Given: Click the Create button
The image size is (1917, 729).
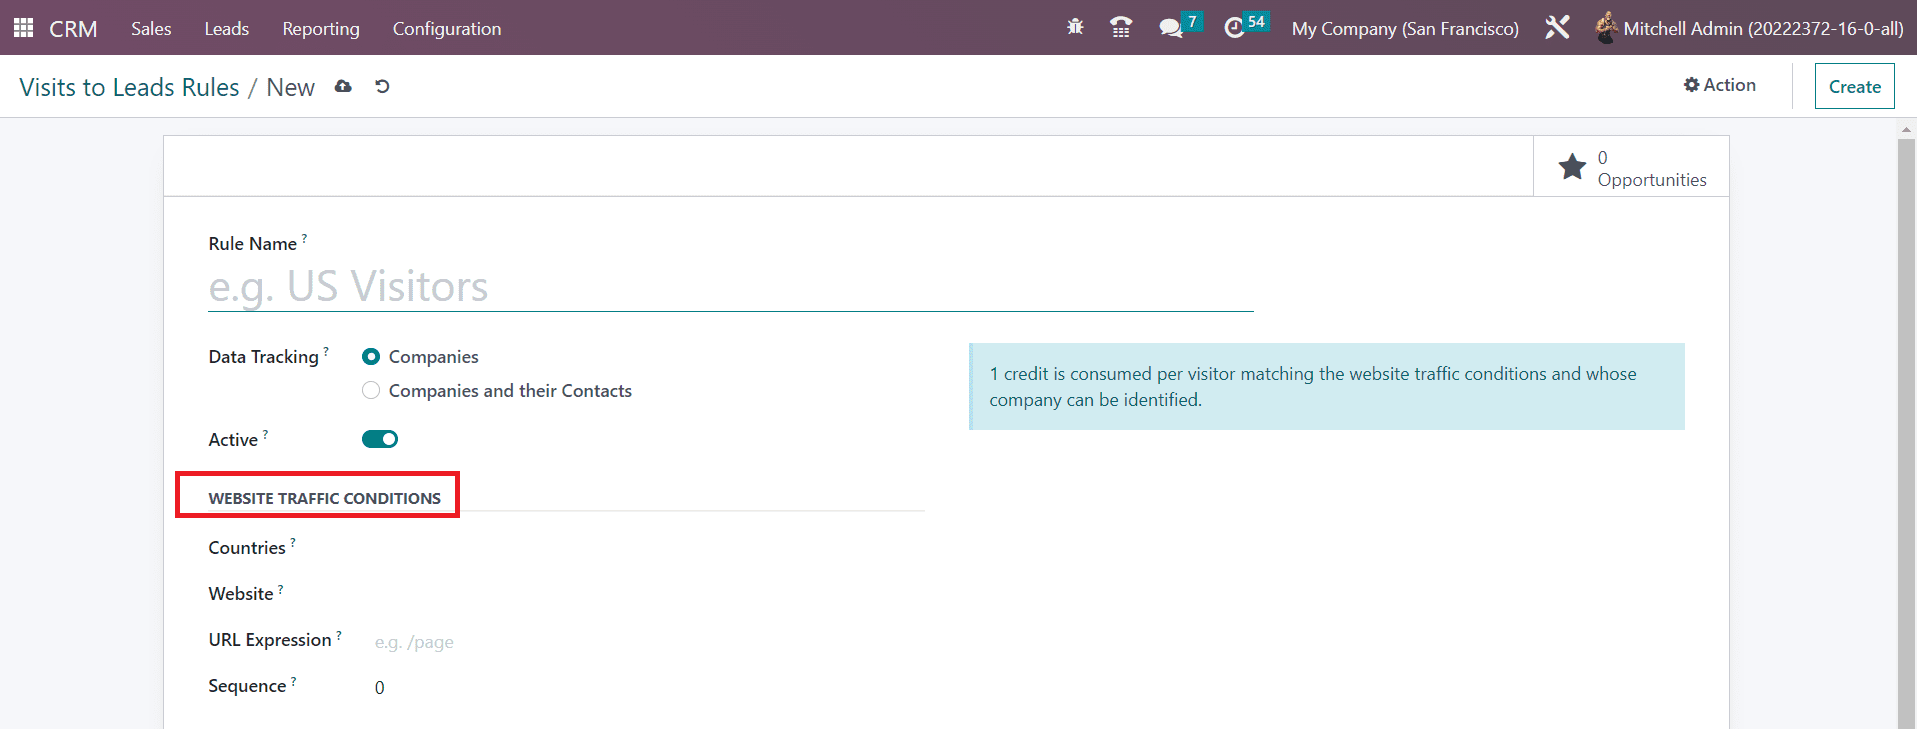Looking at the screenshot, I should click(x=1854, y=86).
